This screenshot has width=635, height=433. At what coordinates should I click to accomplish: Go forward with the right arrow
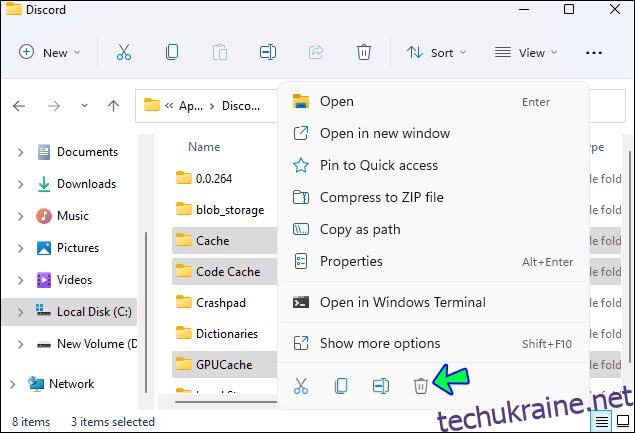point(54,106)
